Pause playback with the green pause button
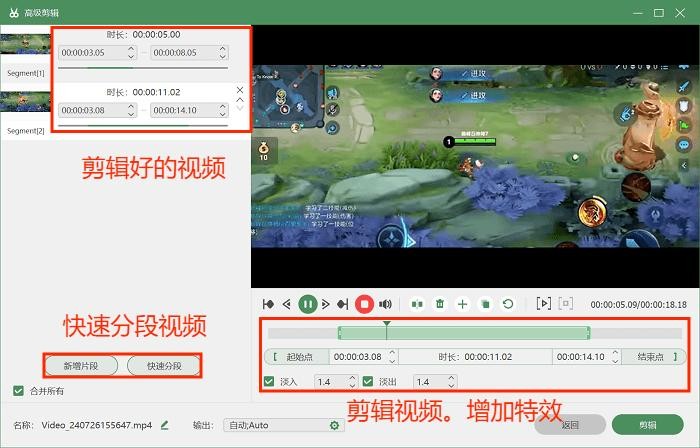 click(309, 303)
